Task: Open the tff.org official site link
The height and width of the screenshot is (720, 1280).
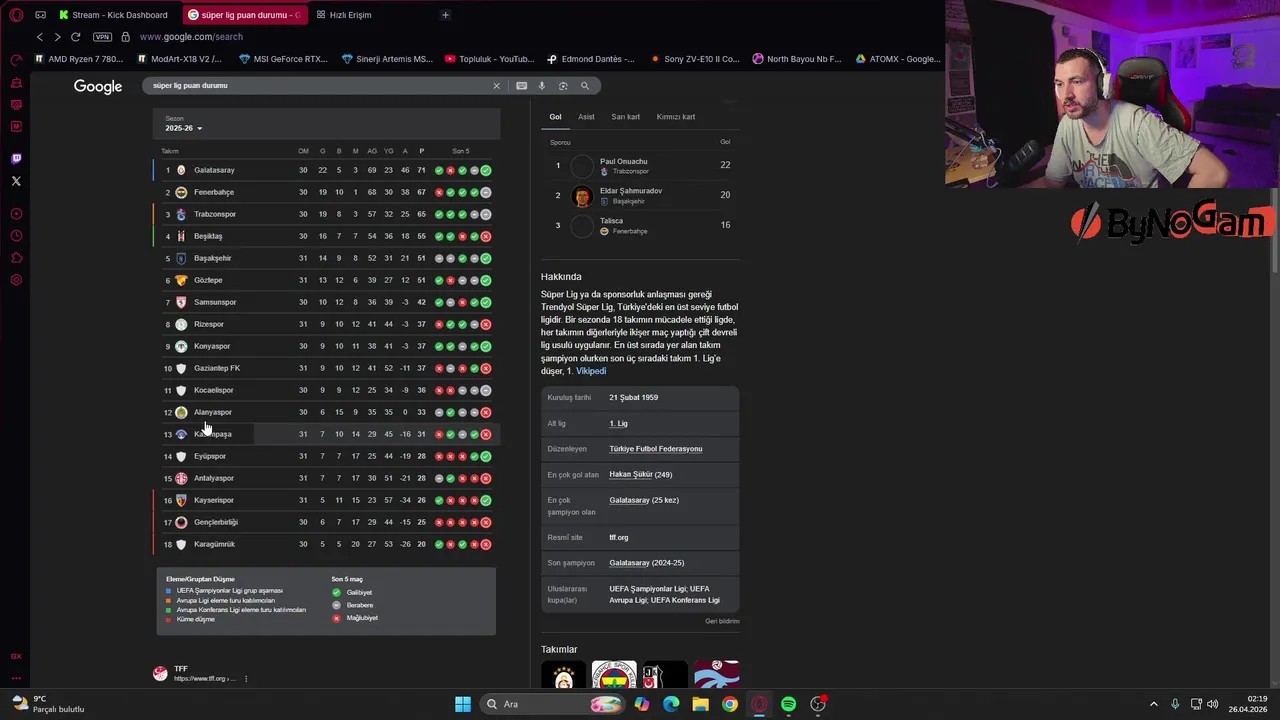Action: point(619,538)
